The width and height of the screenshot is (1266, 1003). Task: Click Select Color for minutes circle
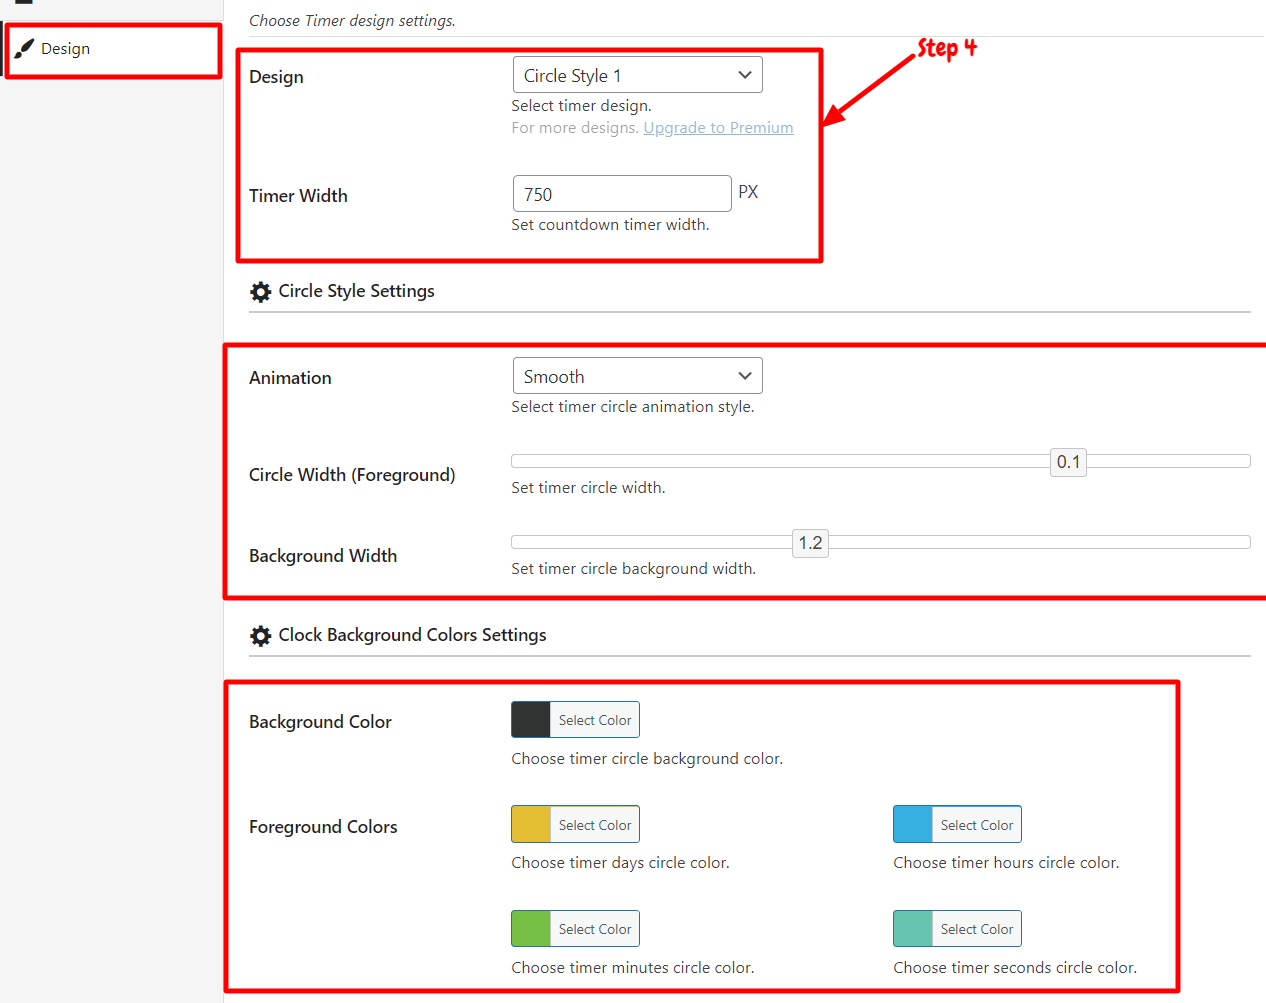pyautogui.click(x=595, y=929)
